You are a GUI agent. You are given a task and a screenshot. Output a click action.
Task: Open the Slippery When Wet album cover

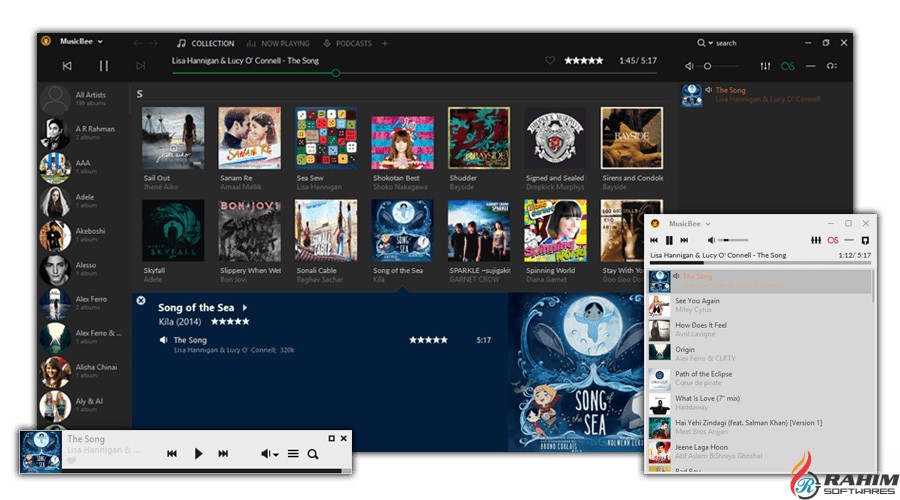[249, 230]
